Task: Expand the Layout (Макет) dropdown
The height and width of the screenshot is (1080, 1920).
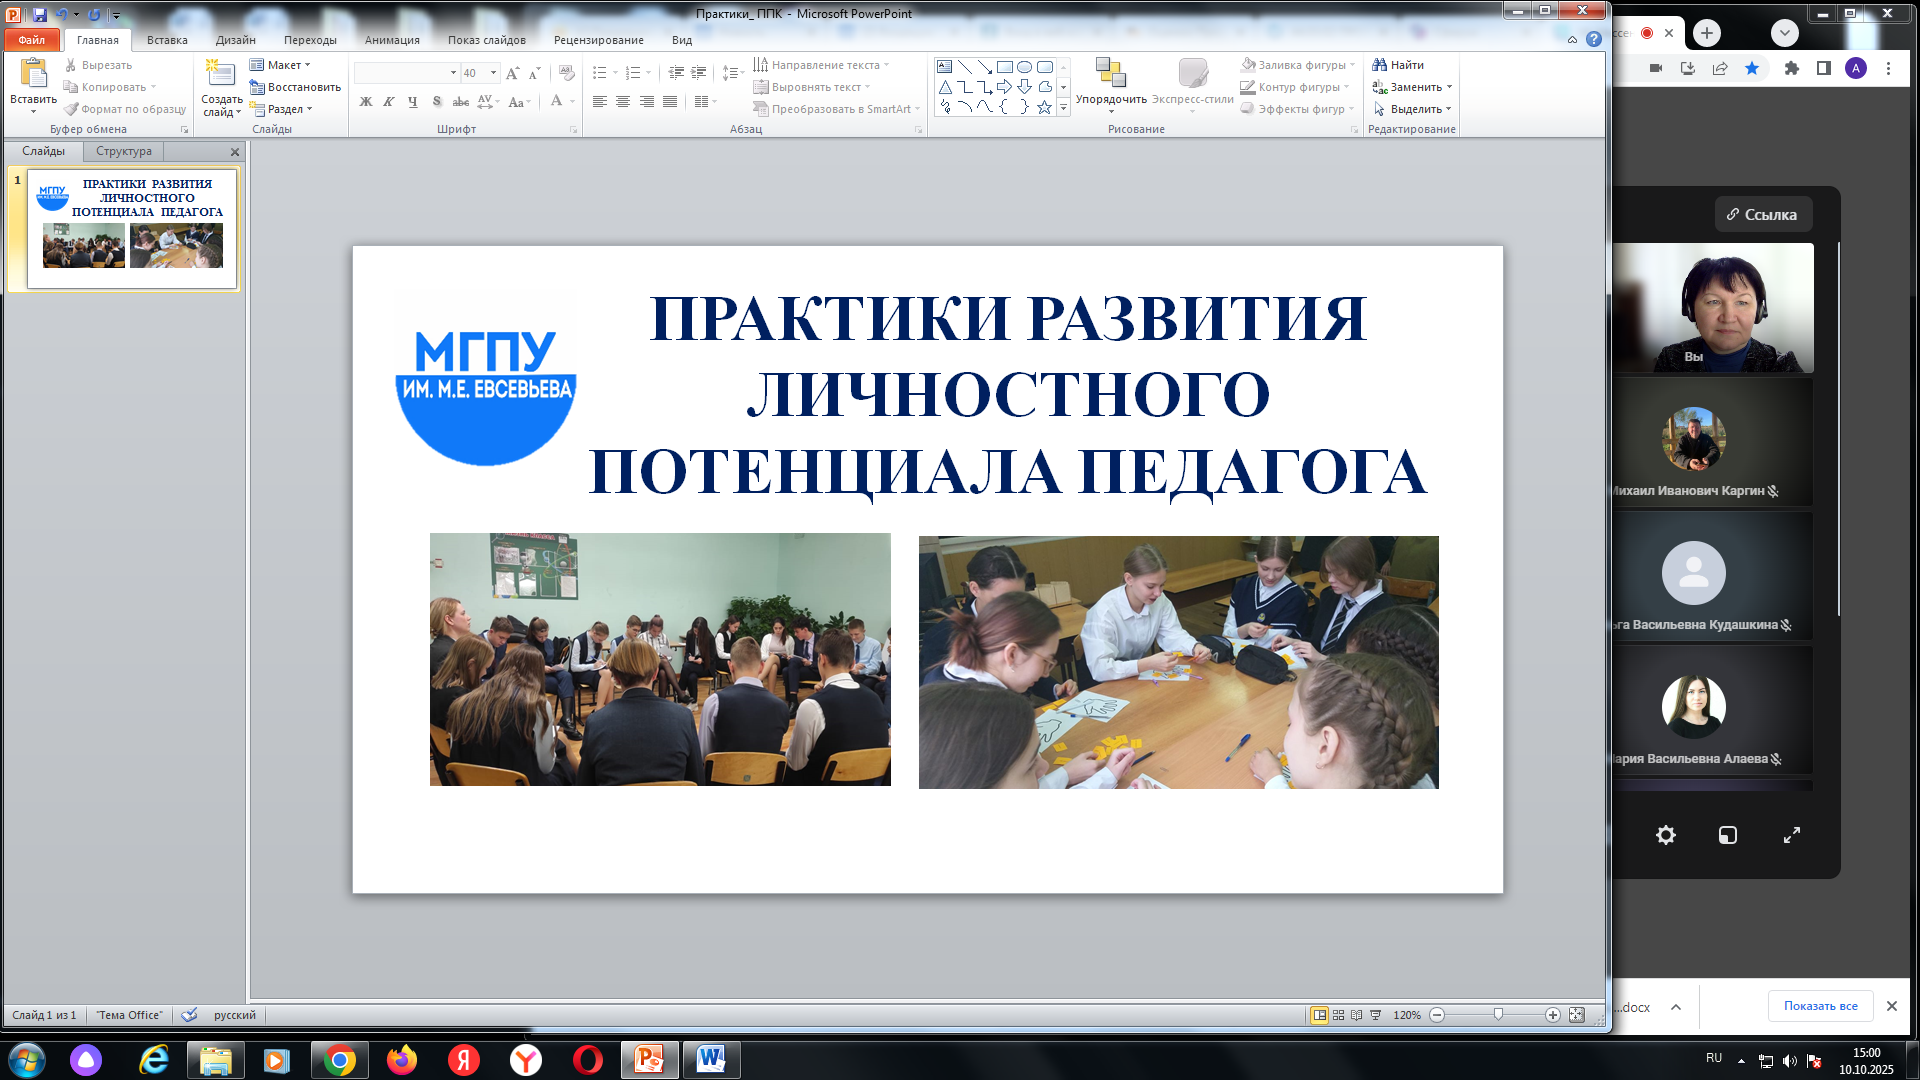Action: tap(307, 65)
